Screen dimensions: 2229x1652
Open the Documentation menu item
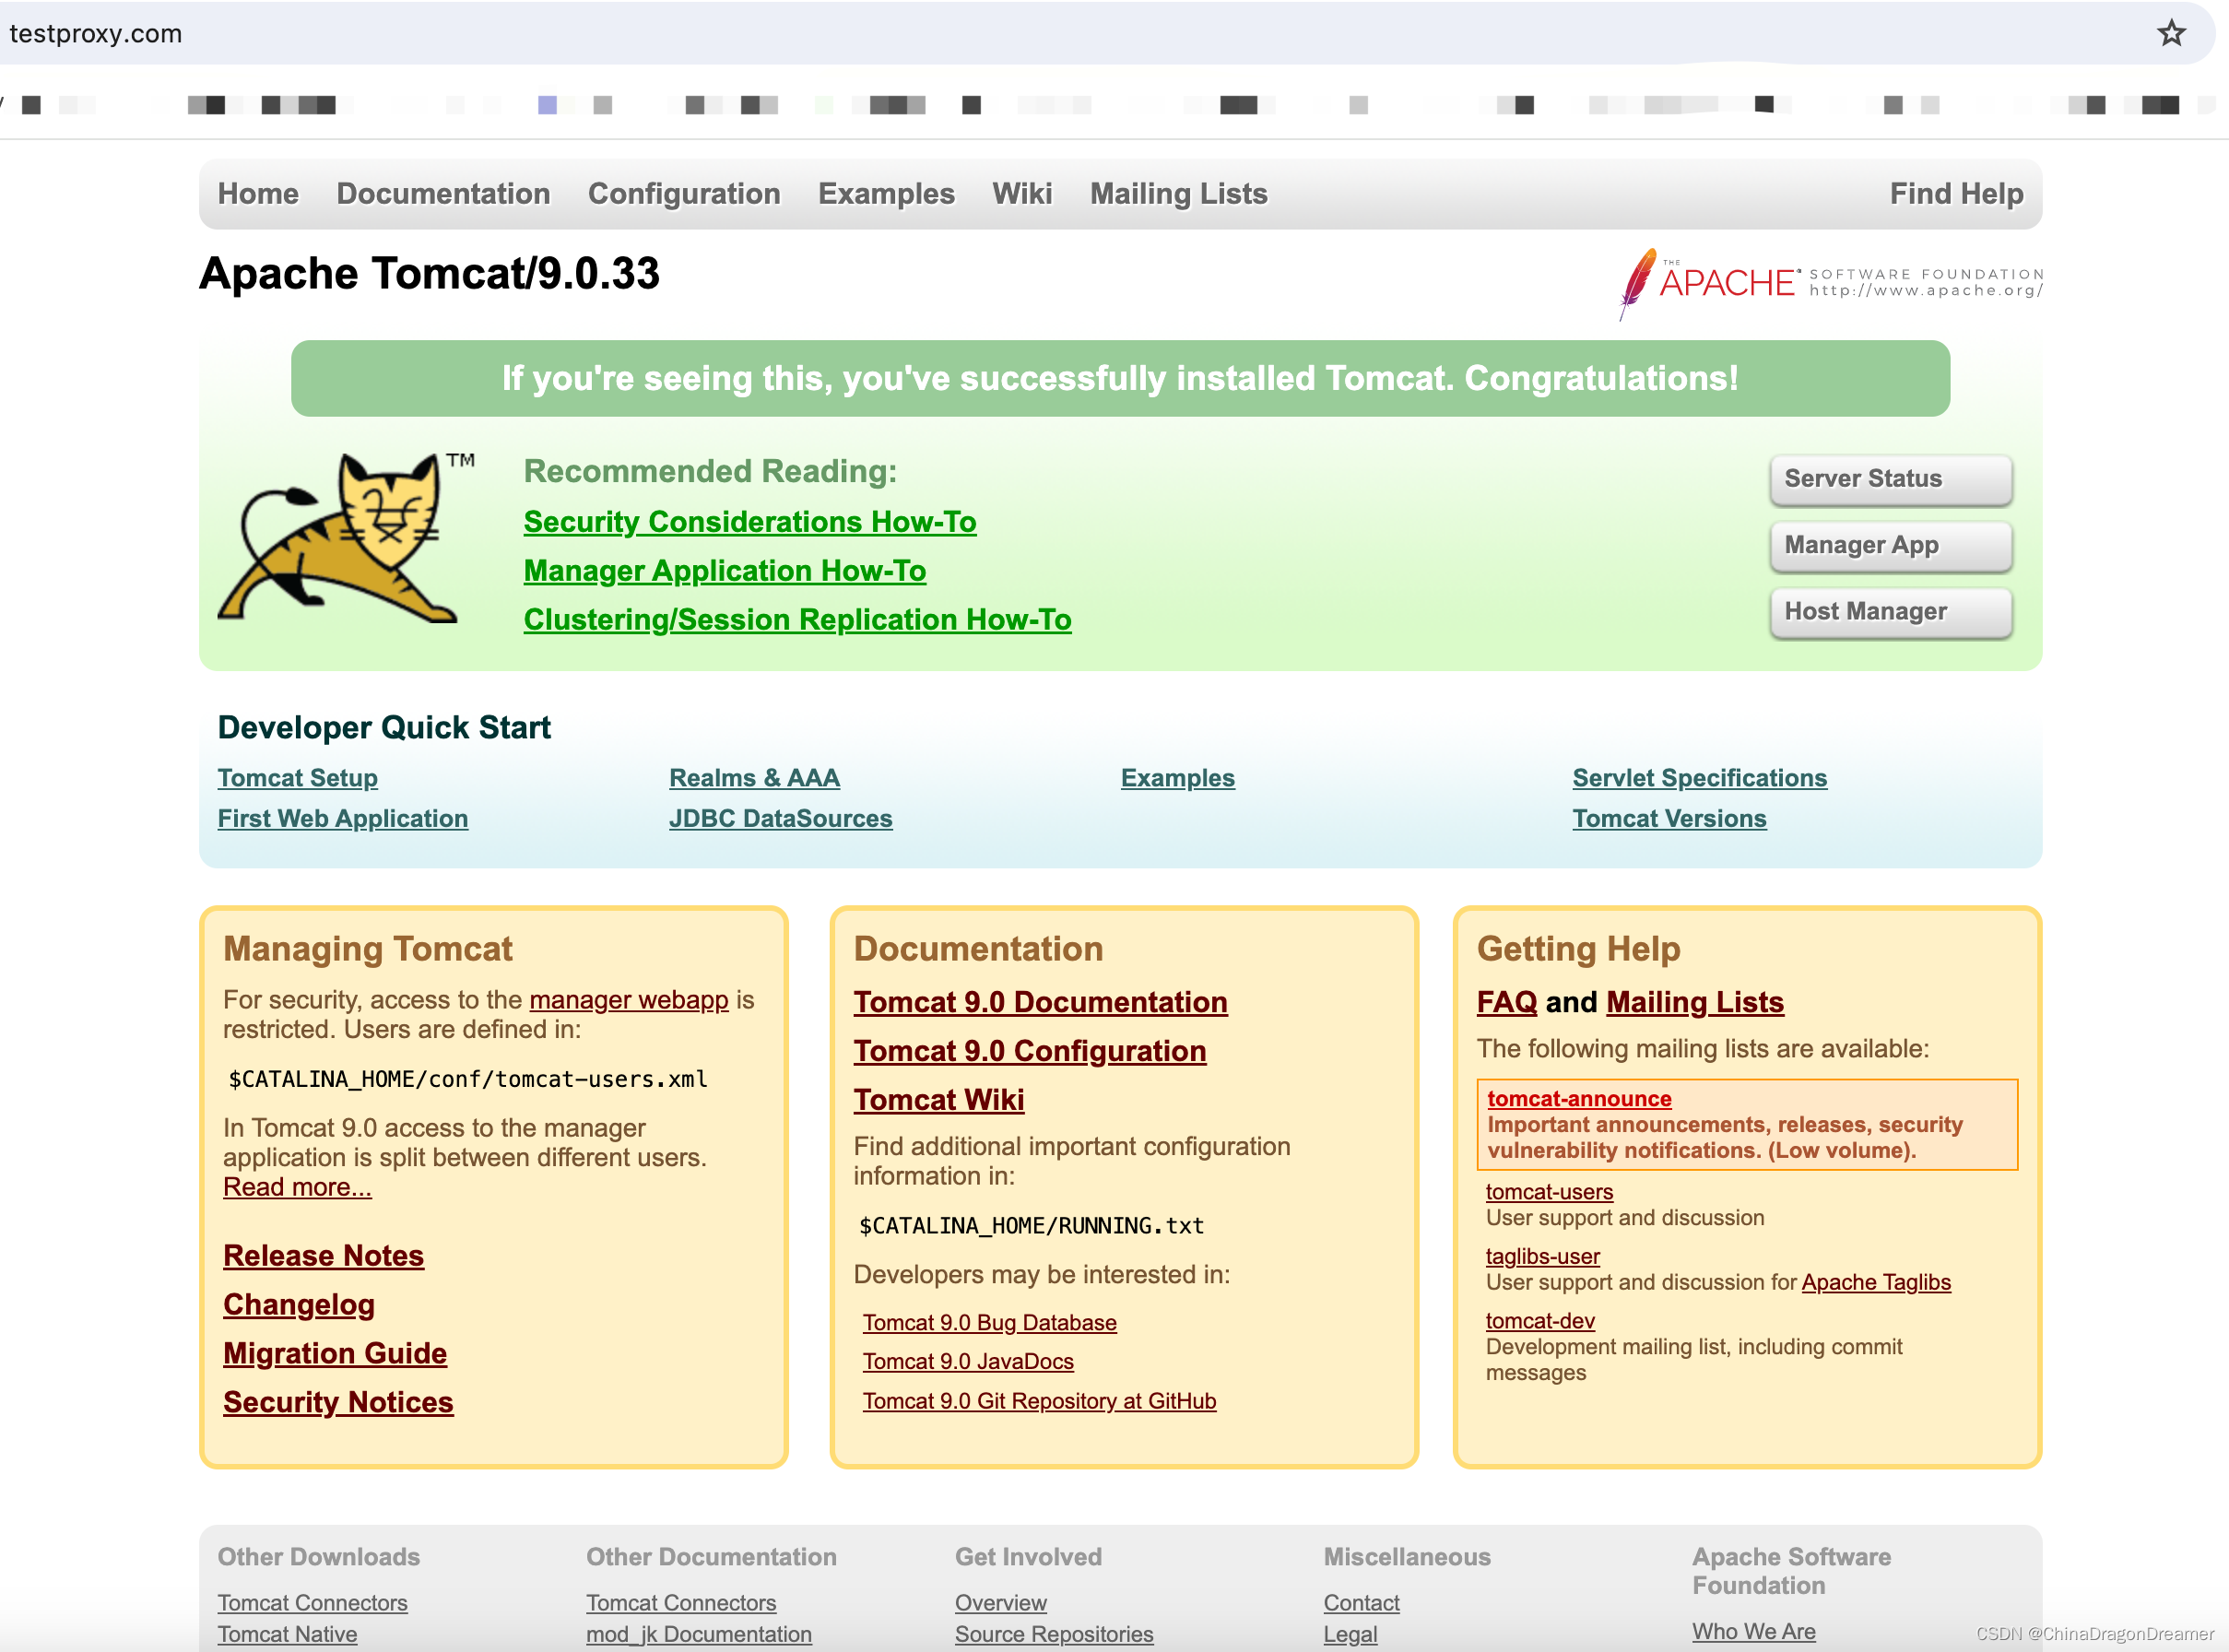pos(446,193)
